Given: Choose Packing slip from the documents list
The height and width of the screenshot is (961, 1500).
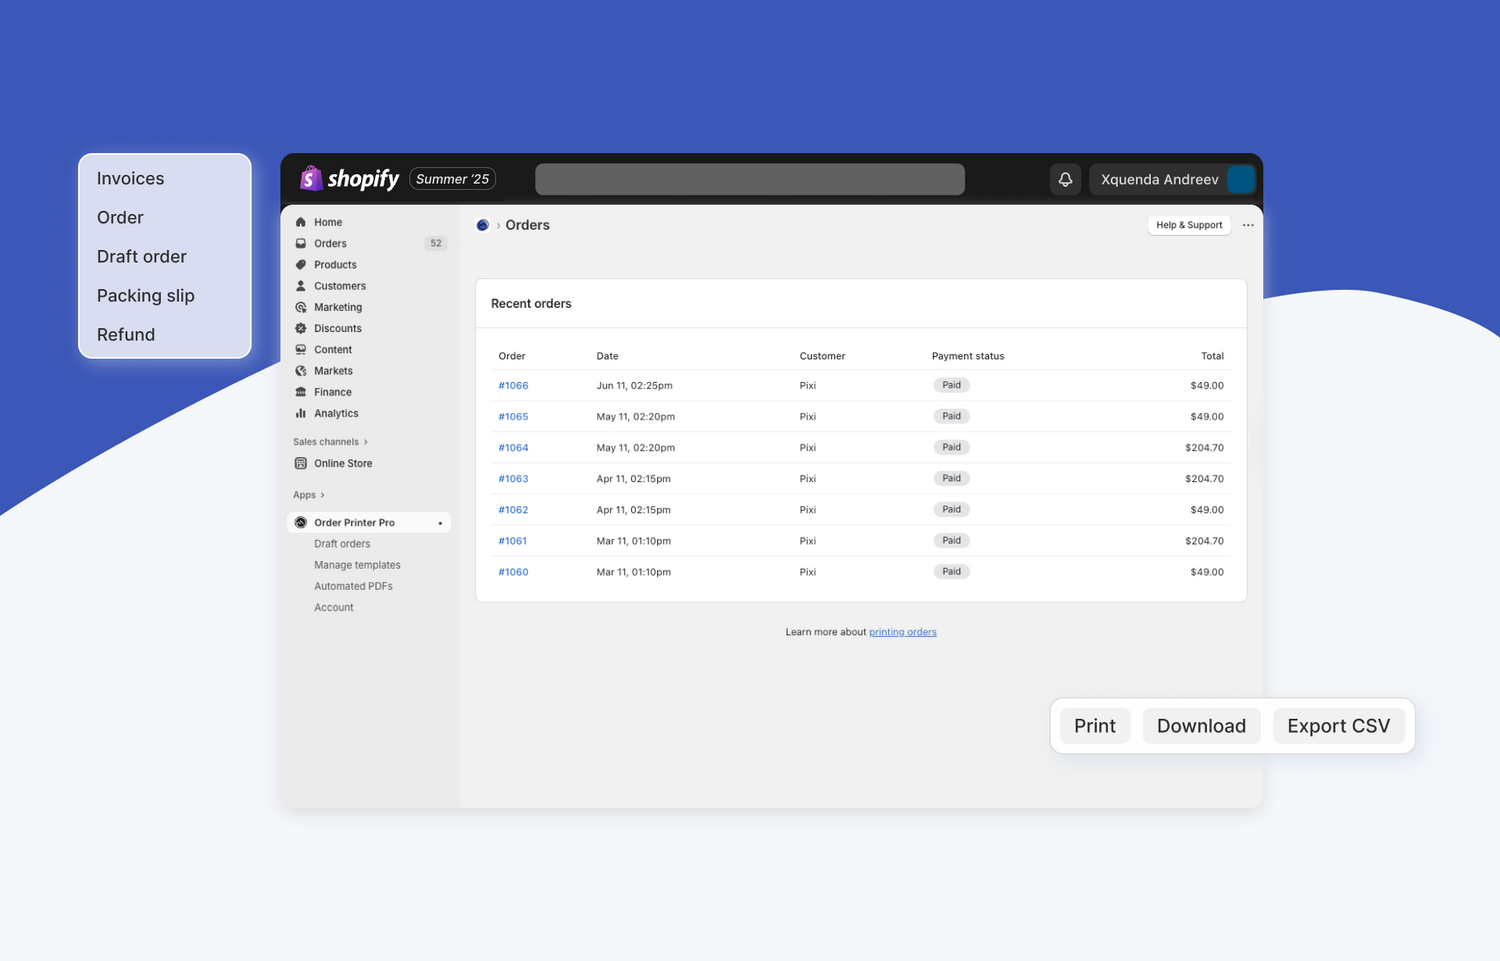Looking at the screenshot, I should [146, 295].
